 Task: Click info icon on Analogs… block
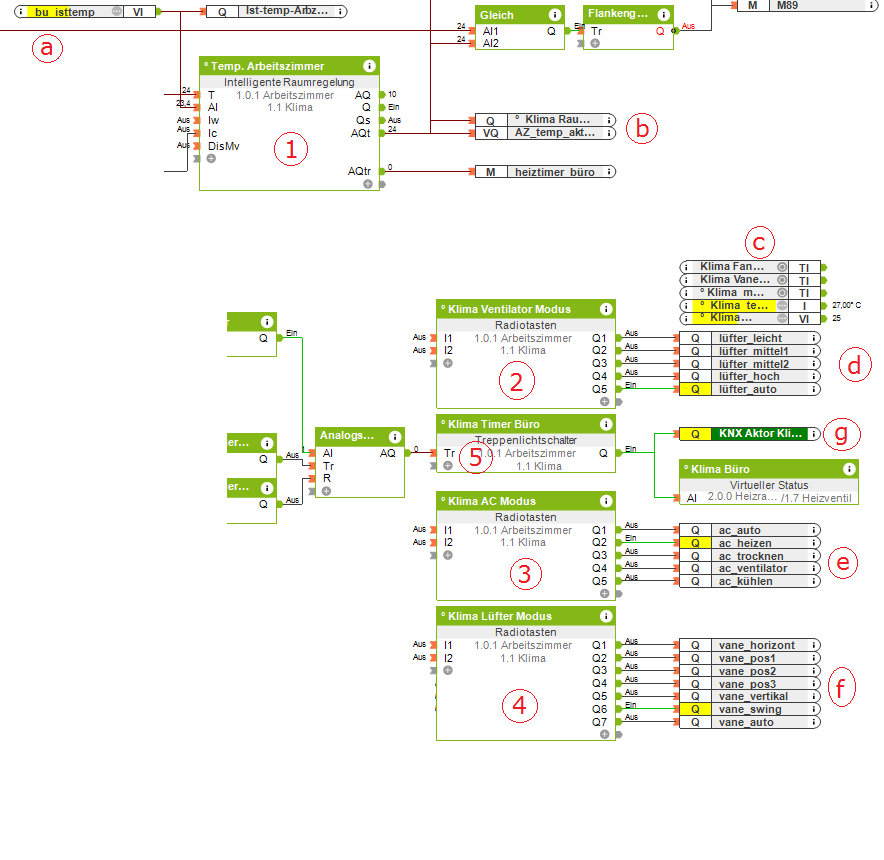395,436
